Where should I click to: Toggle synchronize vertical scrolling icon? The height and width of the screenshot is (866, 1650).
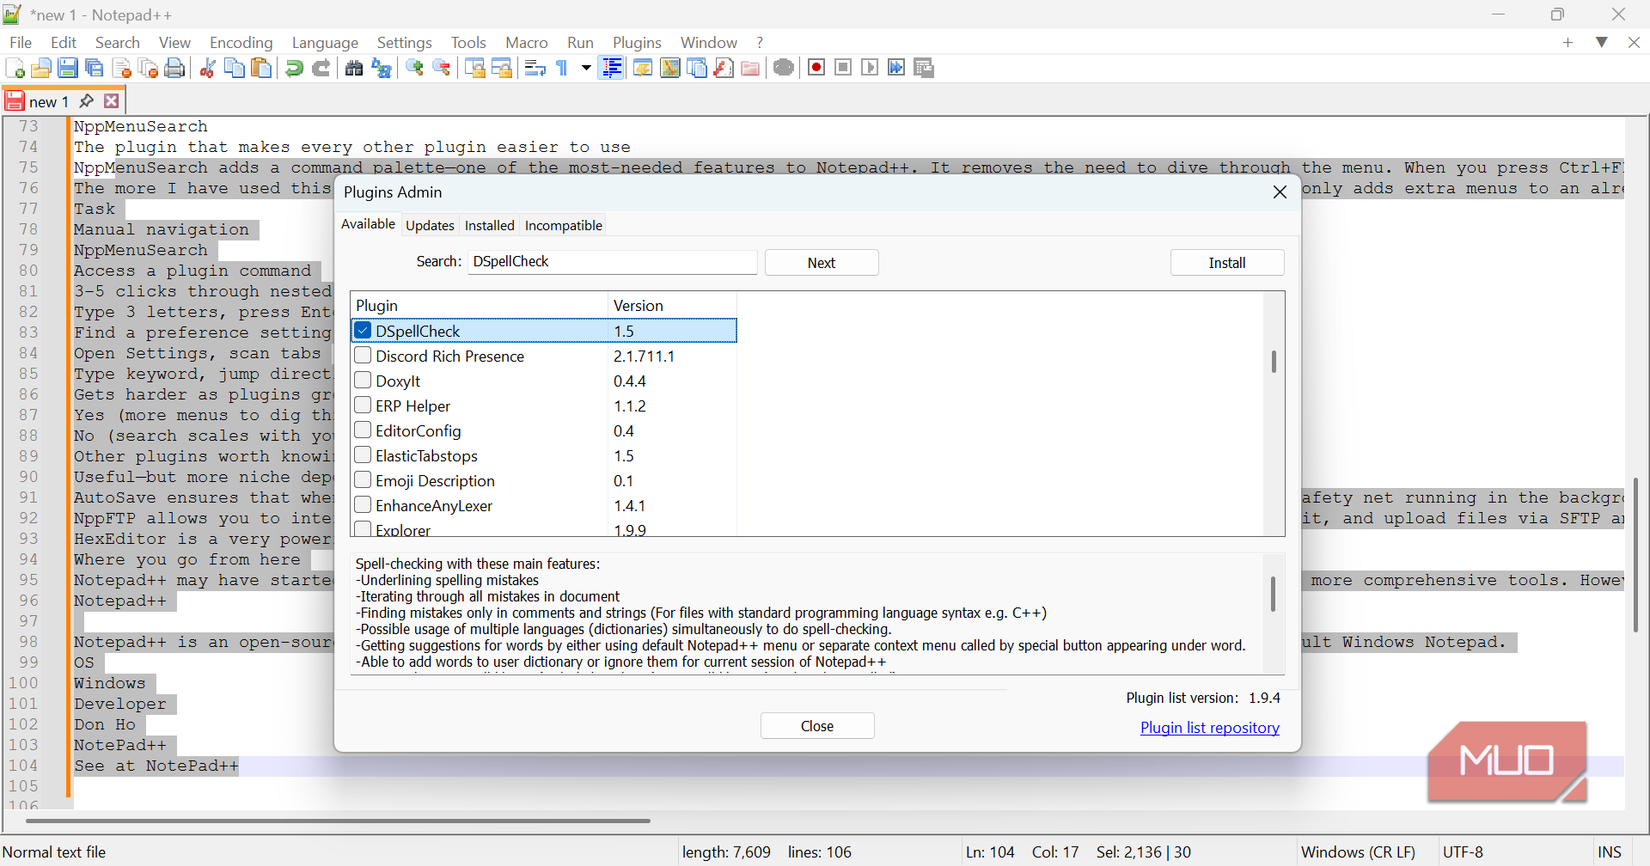coord(475,68)
